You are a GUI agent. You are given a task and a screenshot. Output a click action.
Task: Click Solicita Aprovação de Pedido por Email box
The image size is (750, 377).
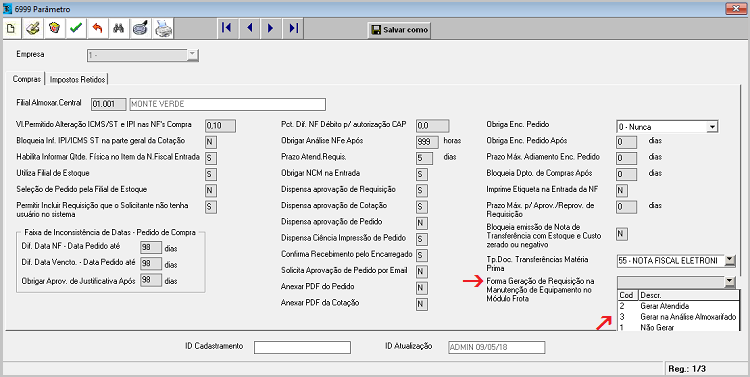click(421, 272)
